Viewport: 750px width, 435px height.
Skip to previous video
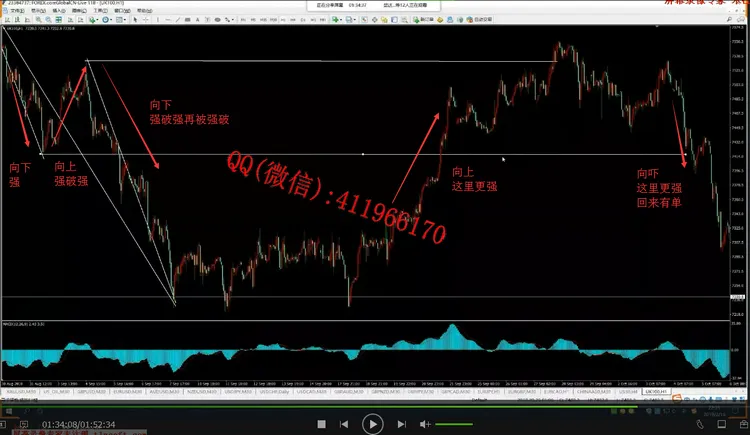[x=343, y=424]
